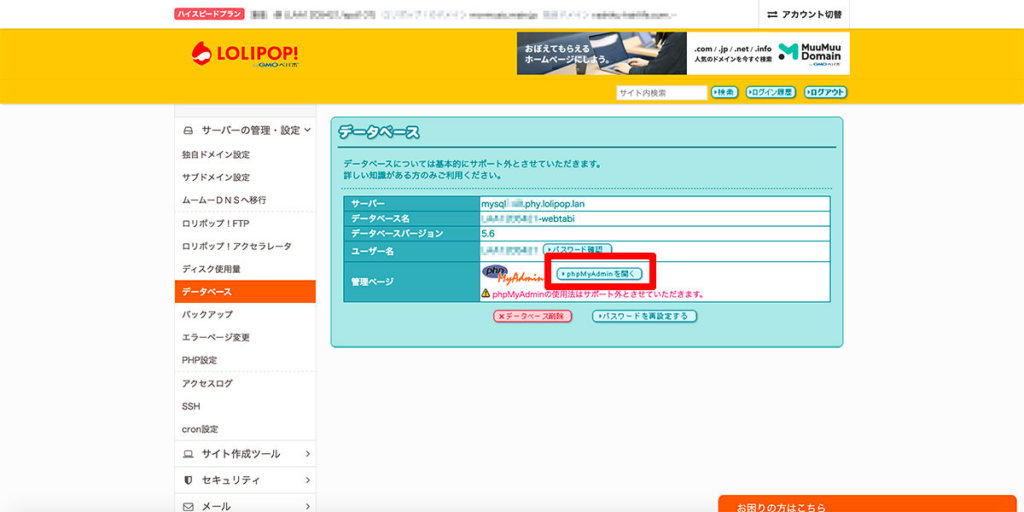This screenshot has height=512, width=1024.
Task: Select バックアップ from the sidebar
Action: point(207,314)
